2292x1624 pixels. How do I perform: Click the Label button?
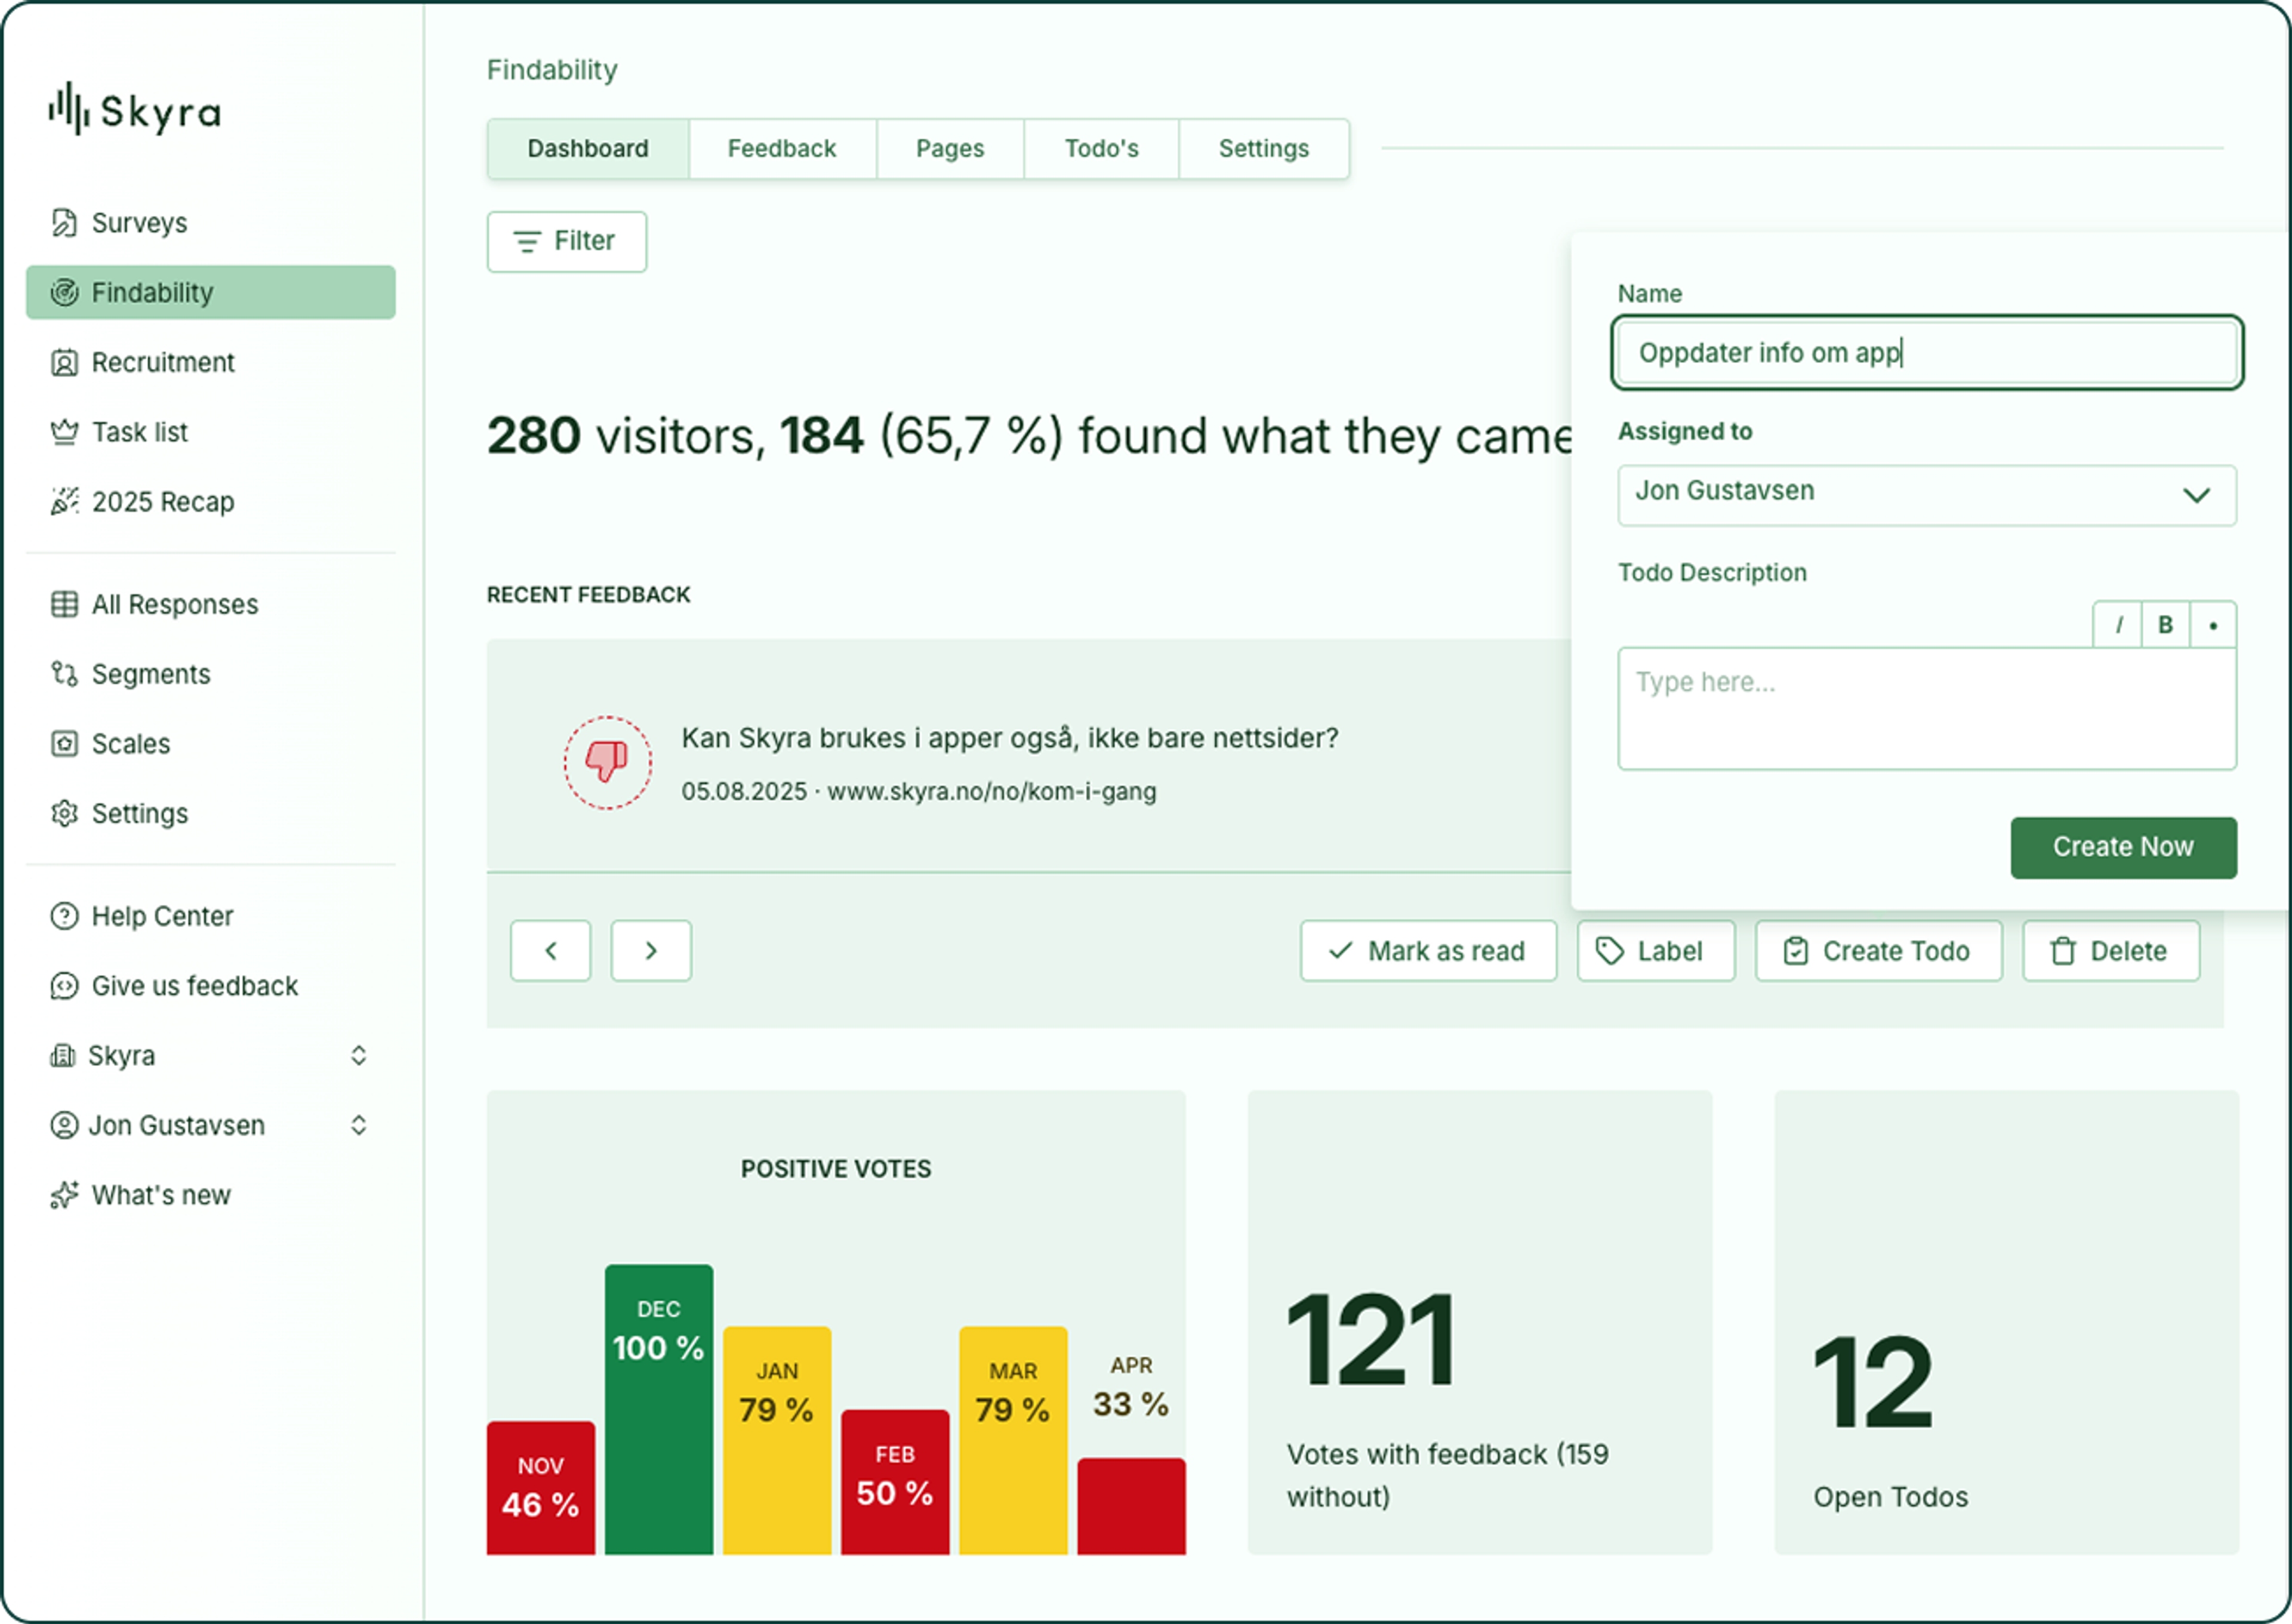(1656, 951)
